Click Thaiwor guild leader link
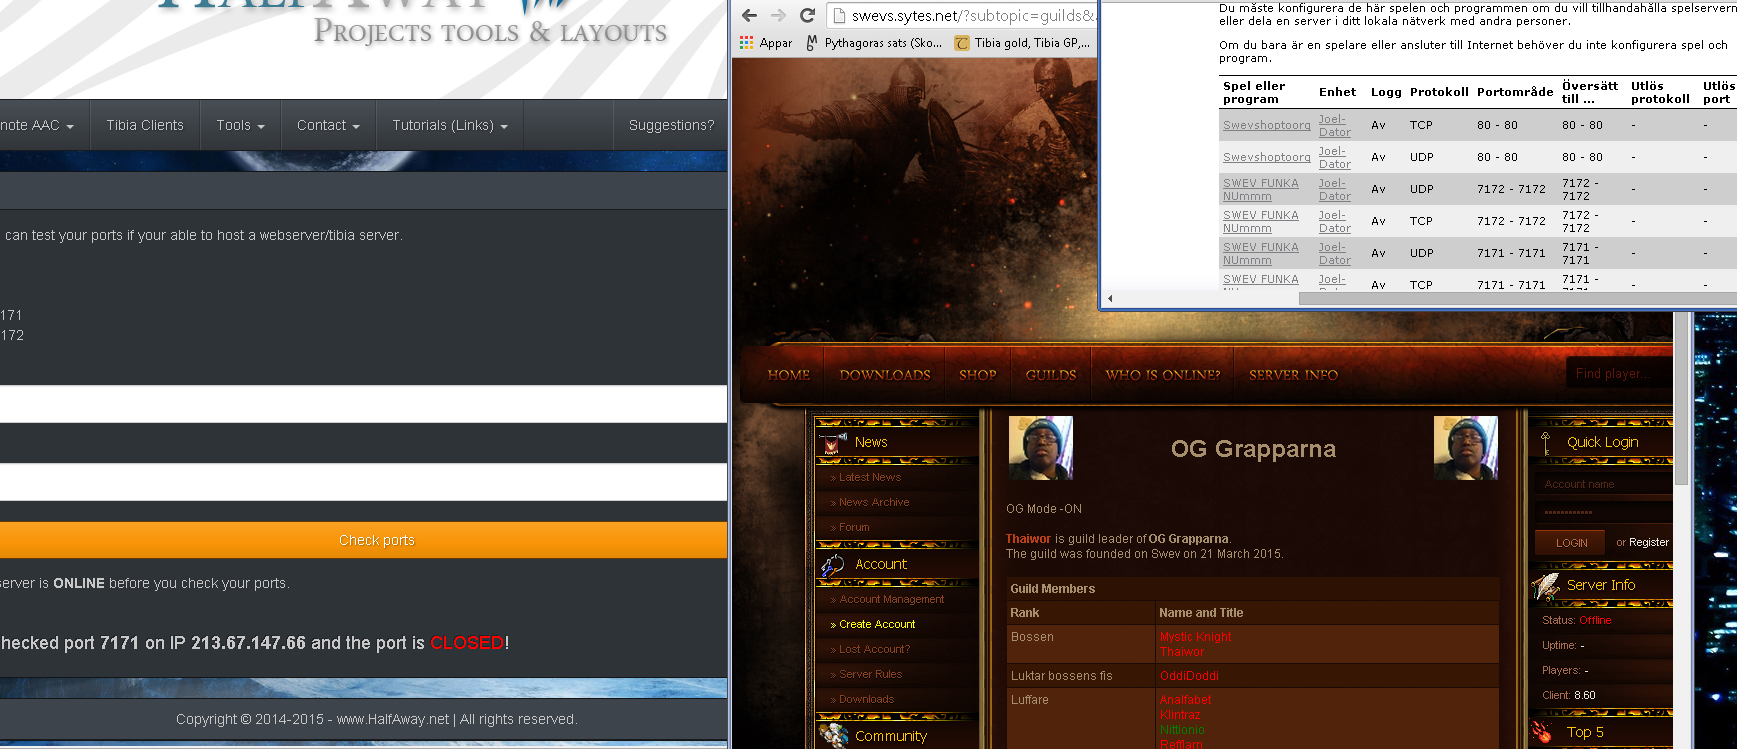This screenshot has width=1737, height=749. pos(1028,539)
